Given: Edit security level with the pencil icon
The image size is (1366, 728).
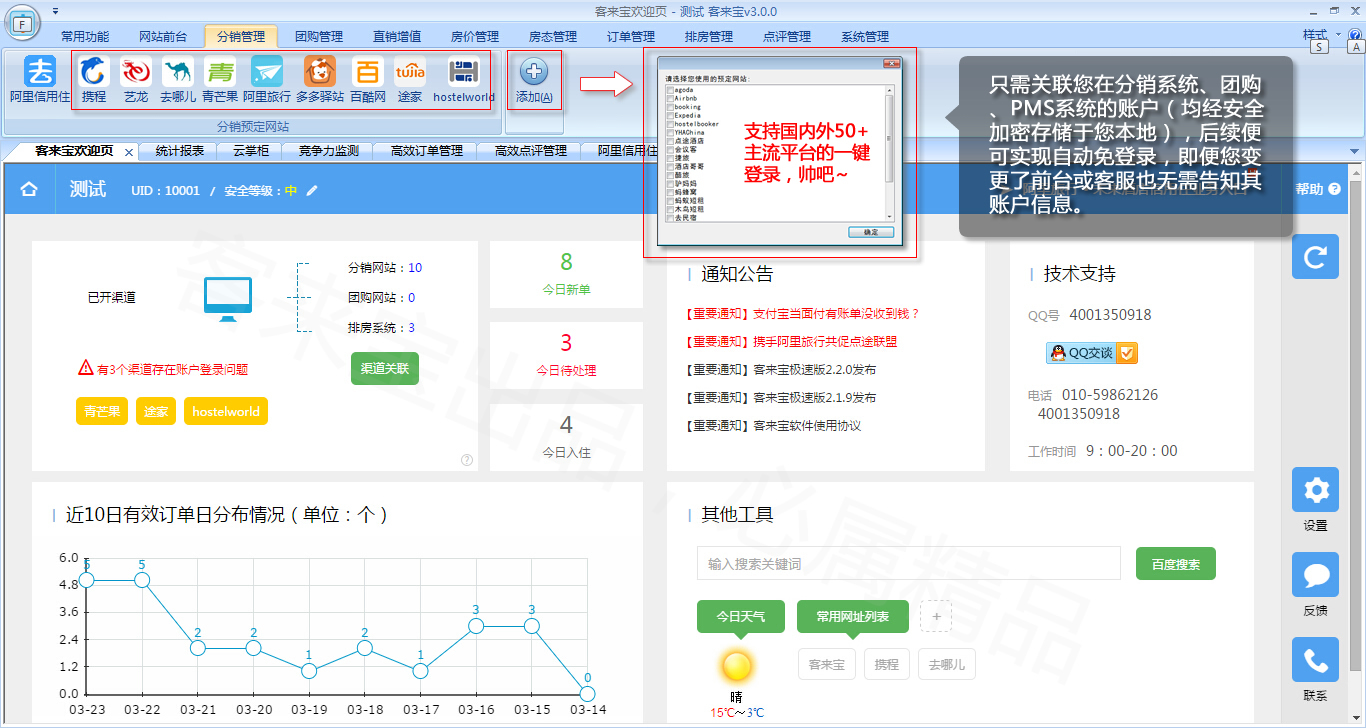Looking at the screenshot, I should point(312,190).
